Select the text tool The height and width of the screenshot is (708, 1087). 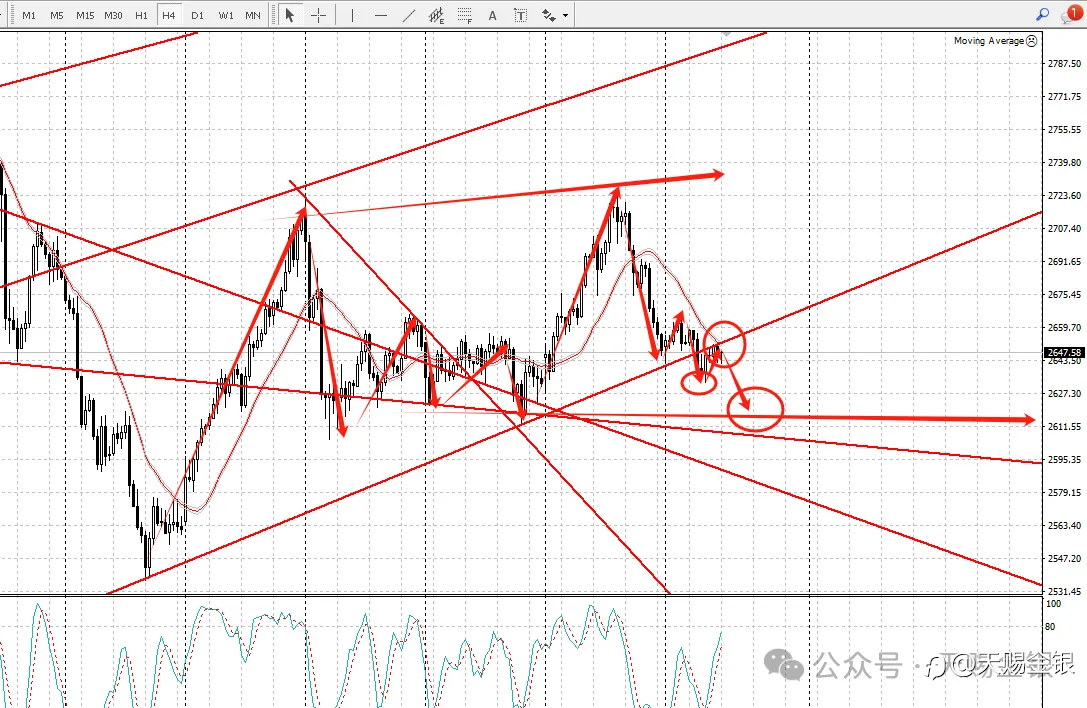point(492,15)
